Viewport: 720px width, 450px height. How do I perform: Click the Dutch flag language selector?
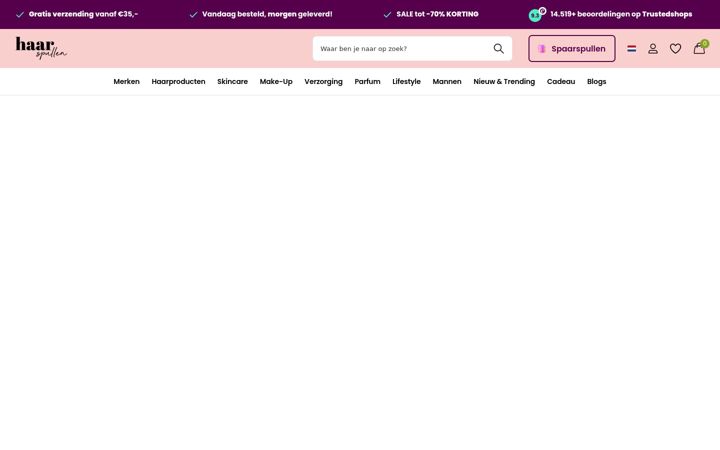click(x=632, y=49)
